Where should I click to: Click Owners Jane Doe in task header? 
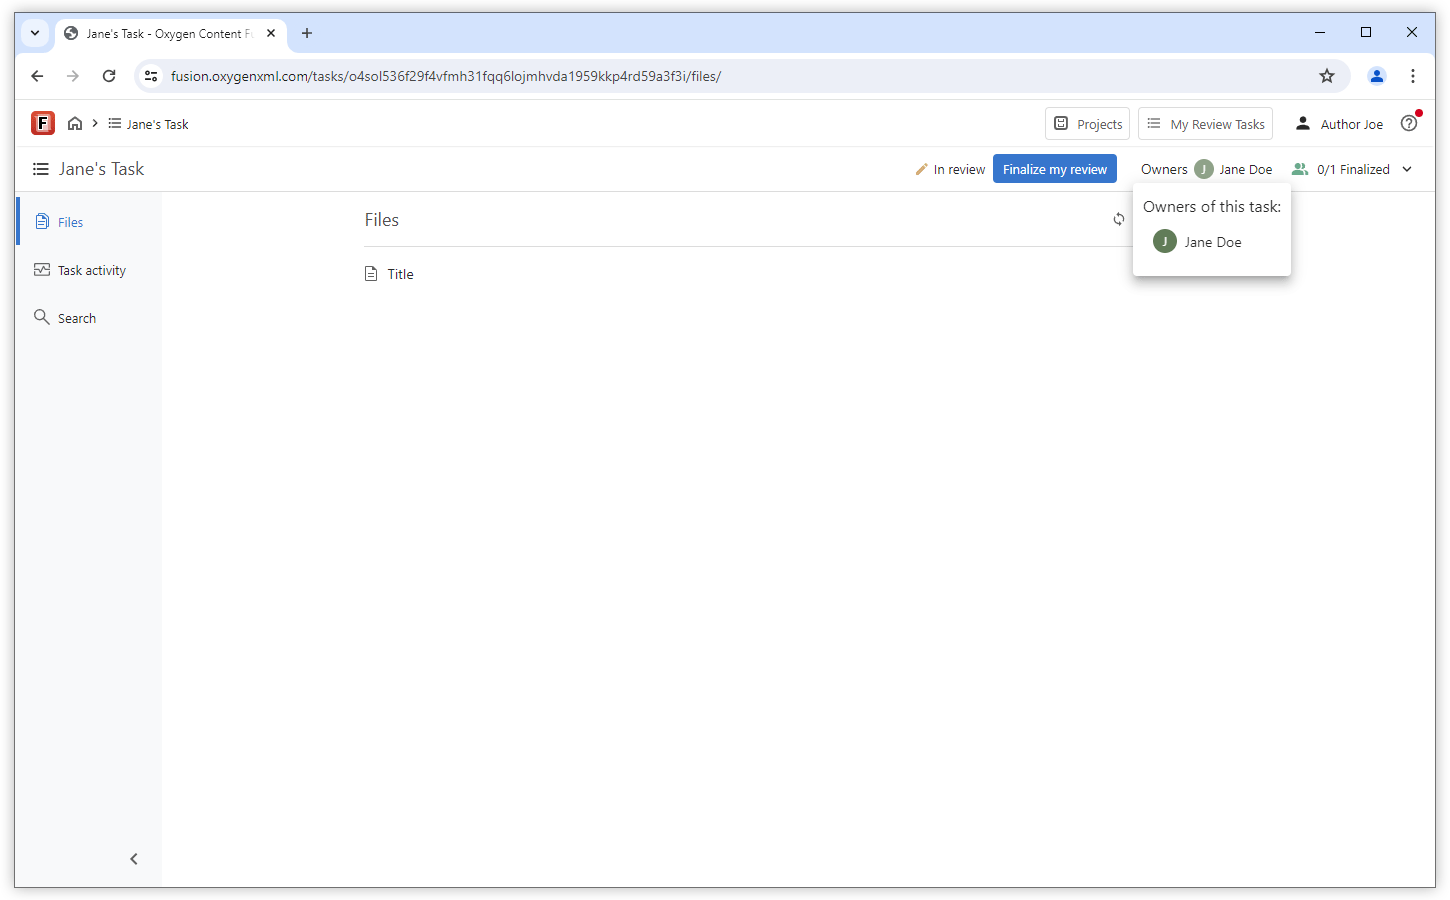1207,169
